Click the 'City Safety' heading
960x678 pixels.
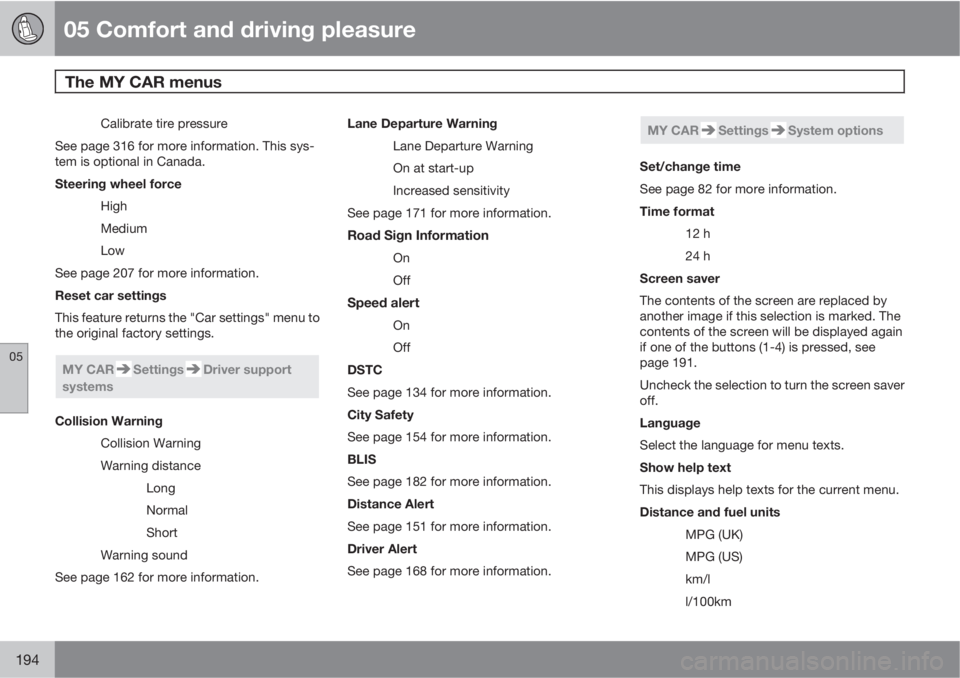[x=380, y=415]
